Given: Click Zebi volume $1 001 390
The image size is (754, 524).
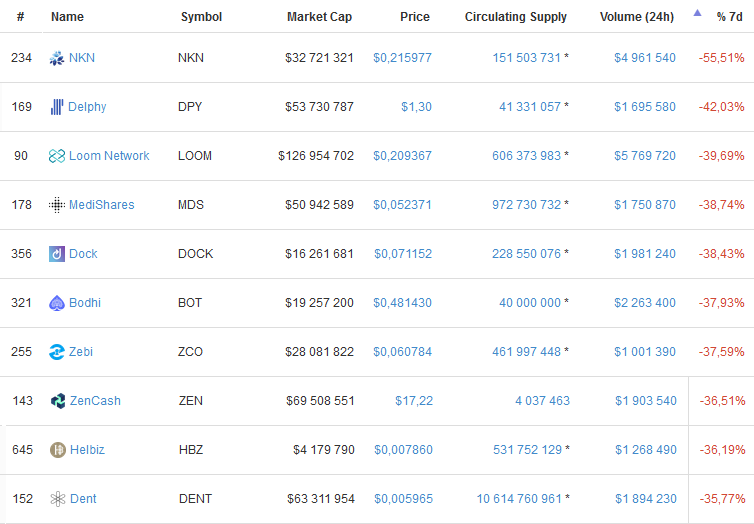Looking at the screenshot, I should (x=645, y=352).
